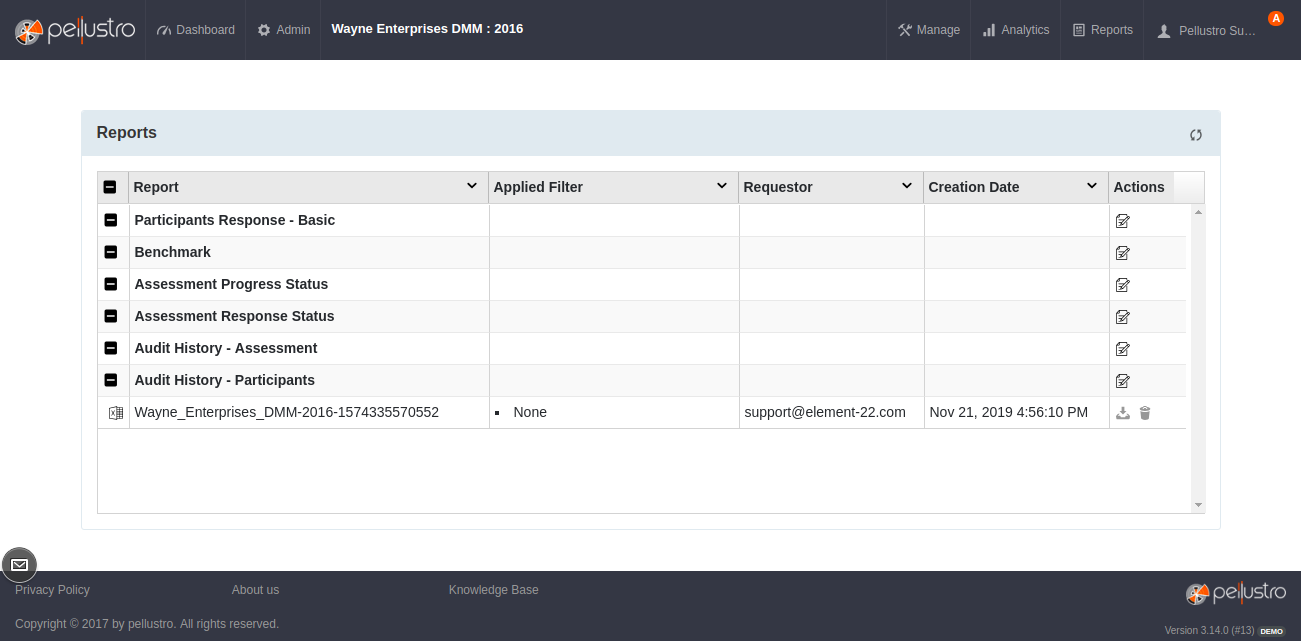This screenshot has height=641, width=1301.
Task: Open the About us link
Action: click(255, 590)
